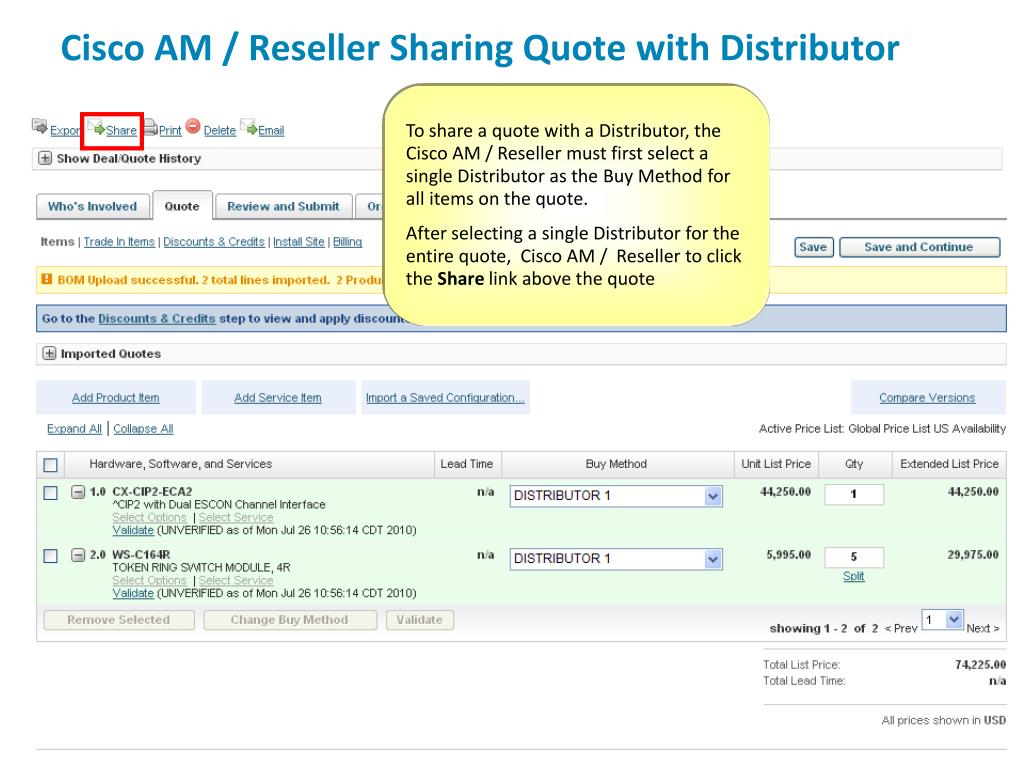Viewport: 1024px width, 768px height.
Task: Expand the Imported Quotes section
Action: click(x=49, y=353)
